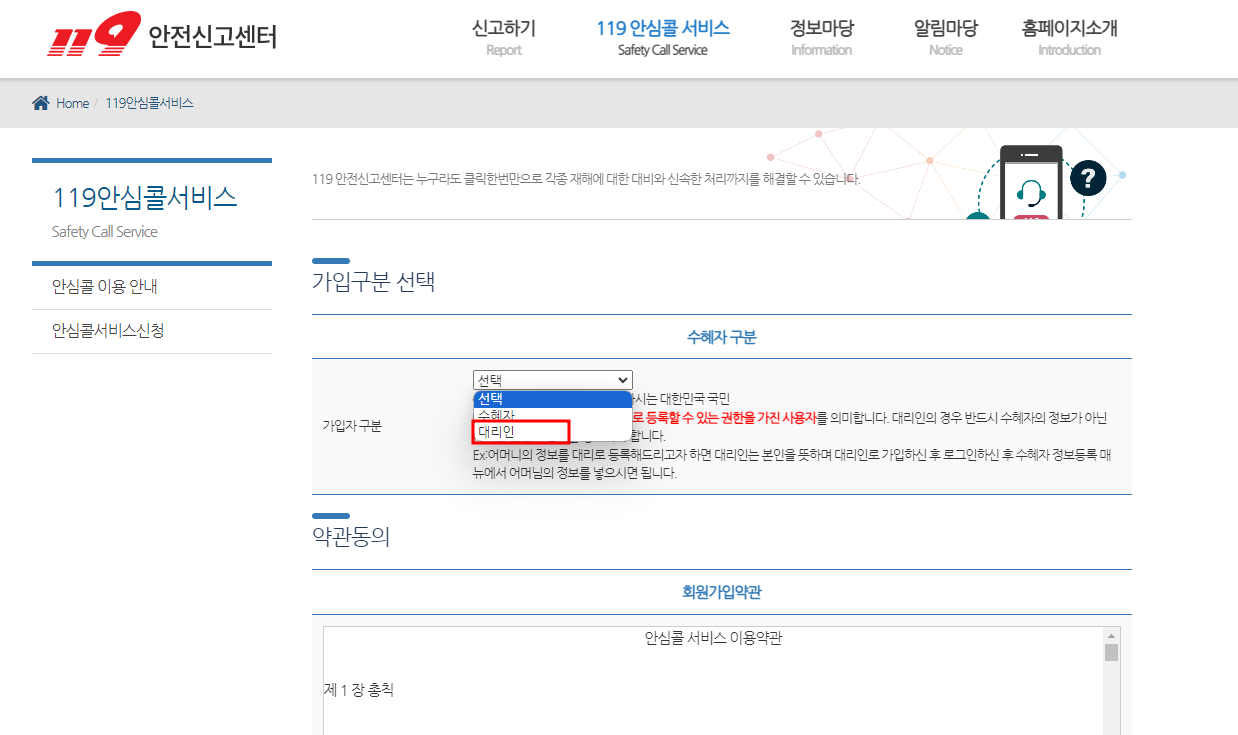Open the 홈페이지소개 menu
Viewport: 1238px width, 735px height.
point(1068,37)
